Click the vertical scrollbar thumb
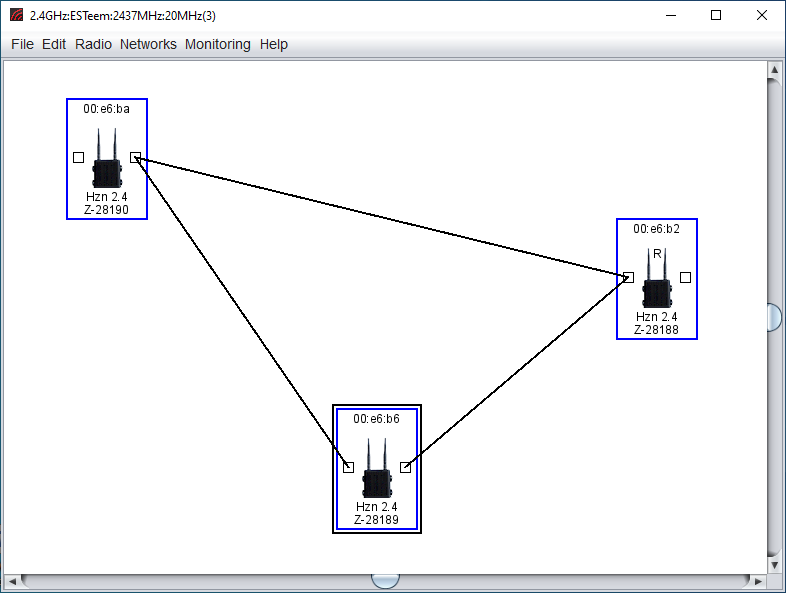The image size is (786, 593). pos(774,317)
